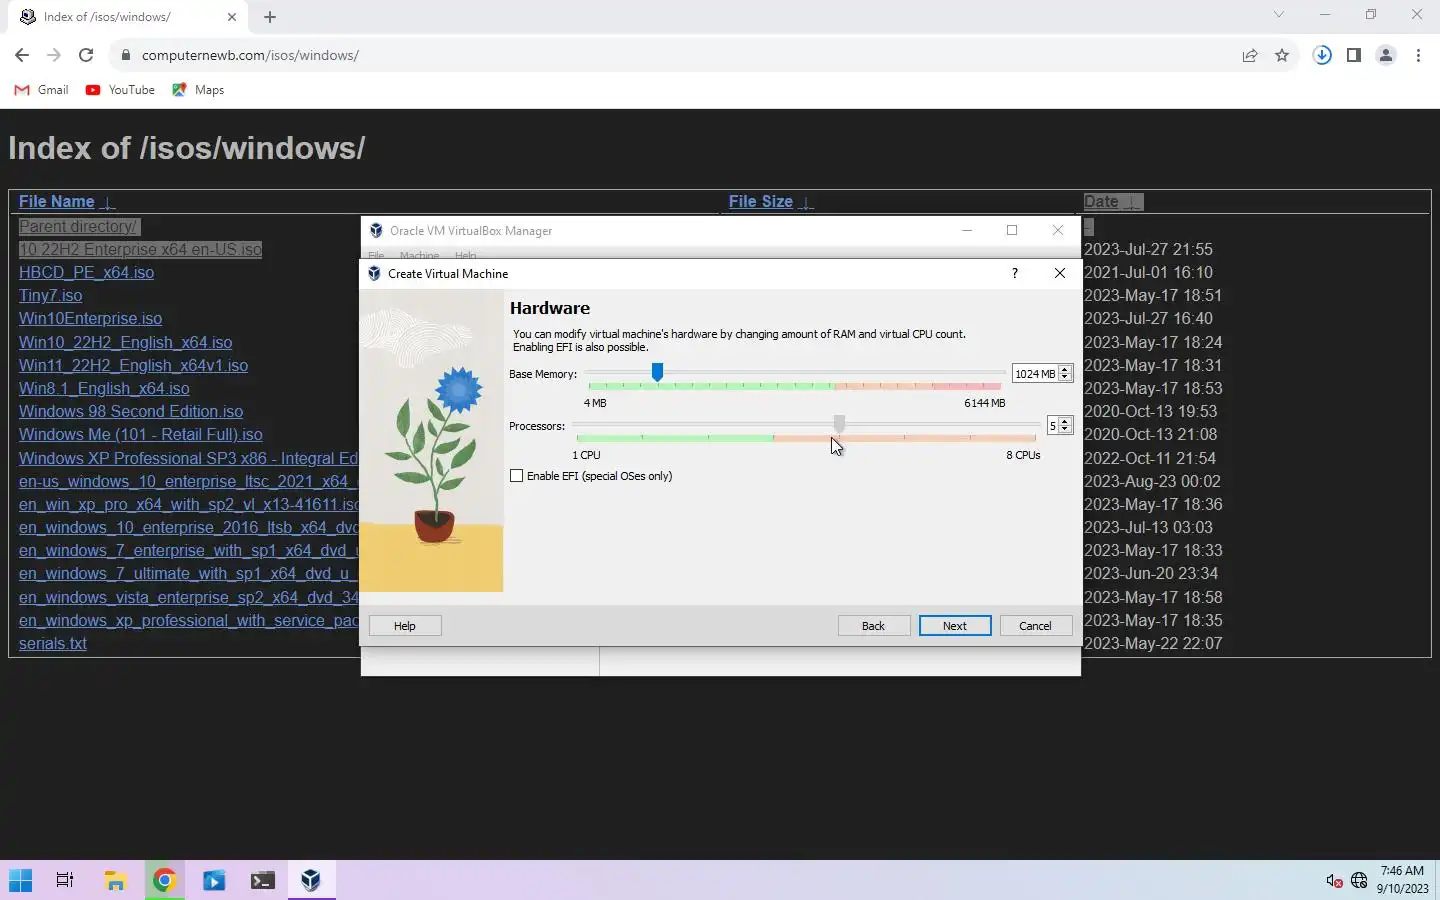Click the Base Memory value field showing 1024 MB
Image resolution: width=1440 pixels, height=900 pixels.
[1035, 374]
